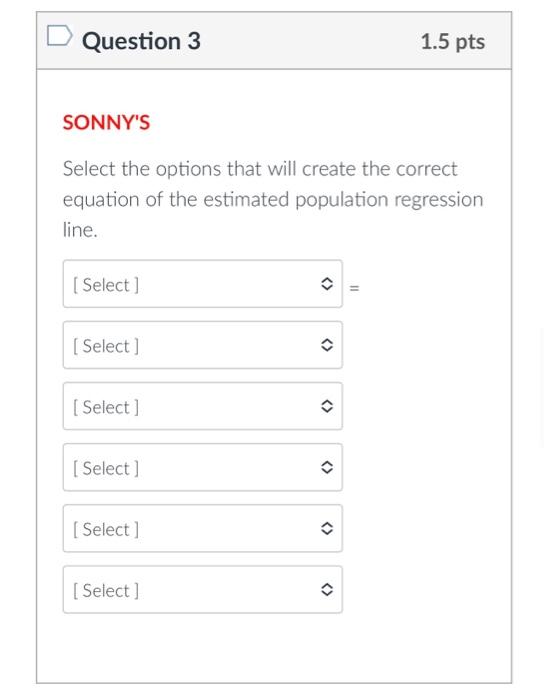This screenshot has height=700, width=549.
Task: Click the up-down arrows on the last Select box
Action: pos(327,589)
